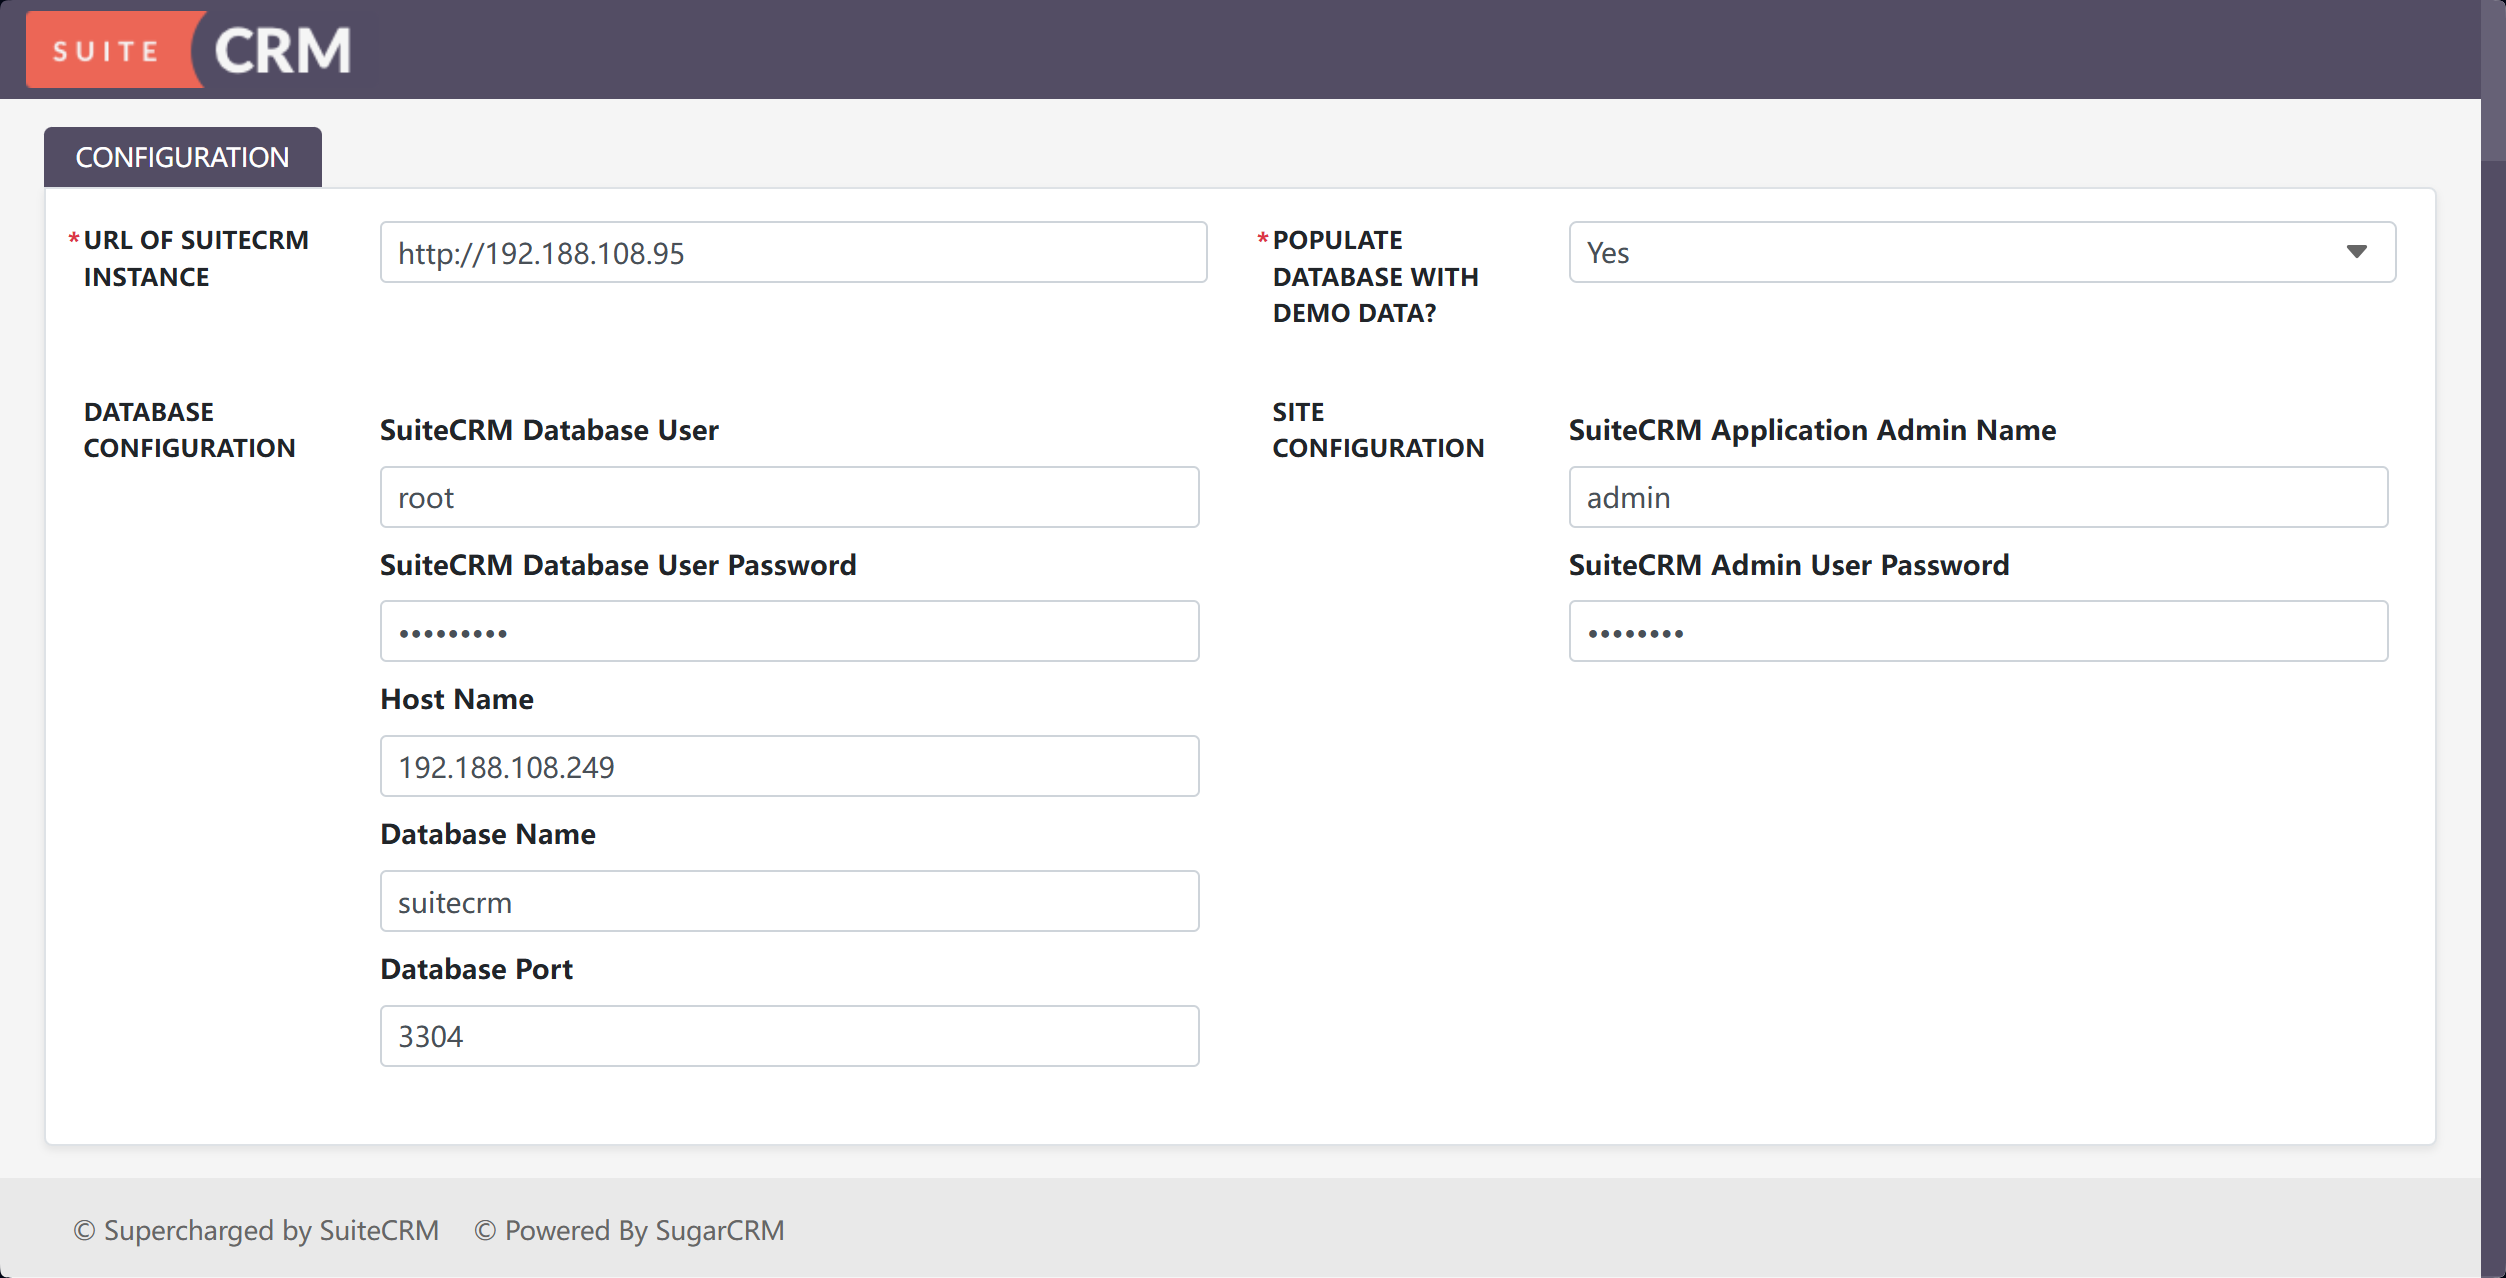2506x1278 pixels.
Task: Open the Supercharged by SuiteCRM link
Action: tap(256, 1230)
